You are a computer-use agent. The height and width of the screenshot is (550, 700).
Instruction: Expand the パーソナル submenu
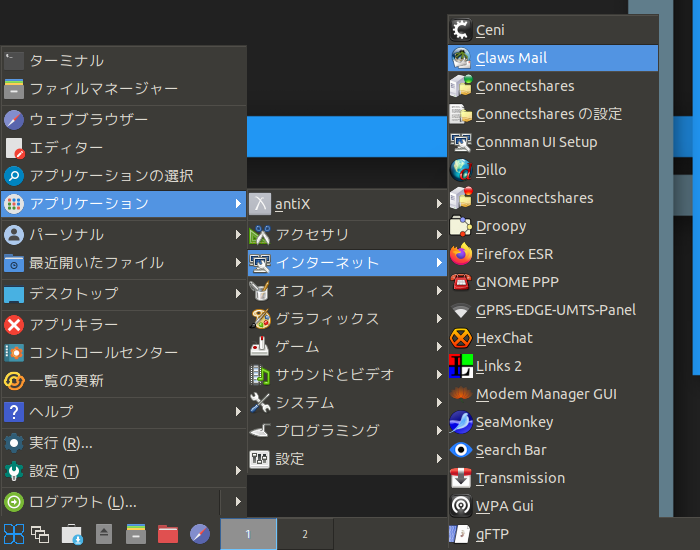[124, 235]
